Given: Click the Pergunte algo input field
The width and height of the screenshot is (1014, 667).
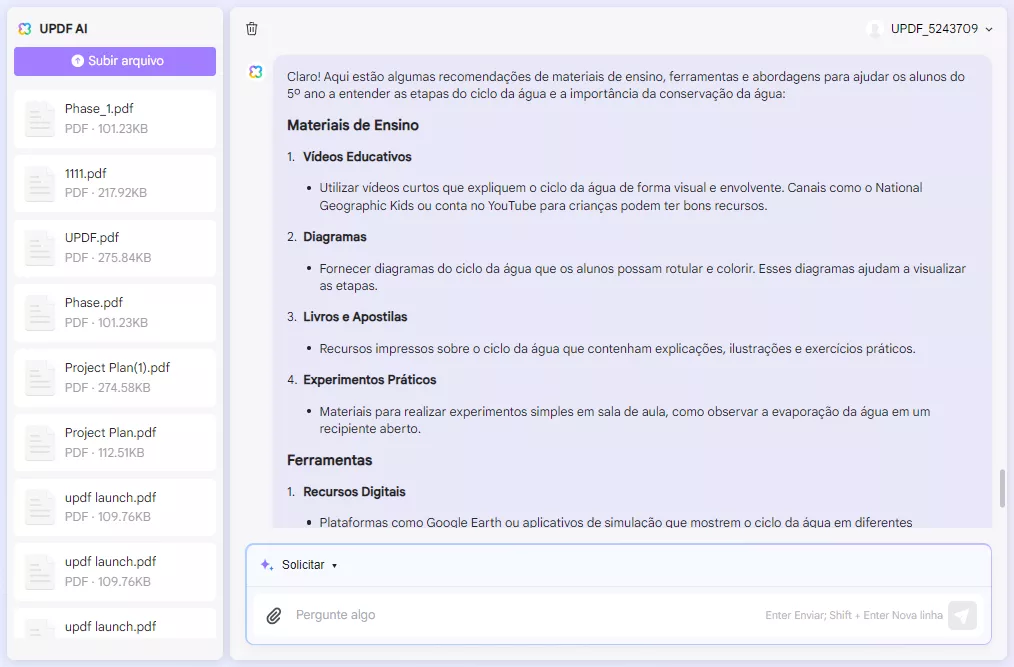Looking at the screenshot, I should (527, 615).
